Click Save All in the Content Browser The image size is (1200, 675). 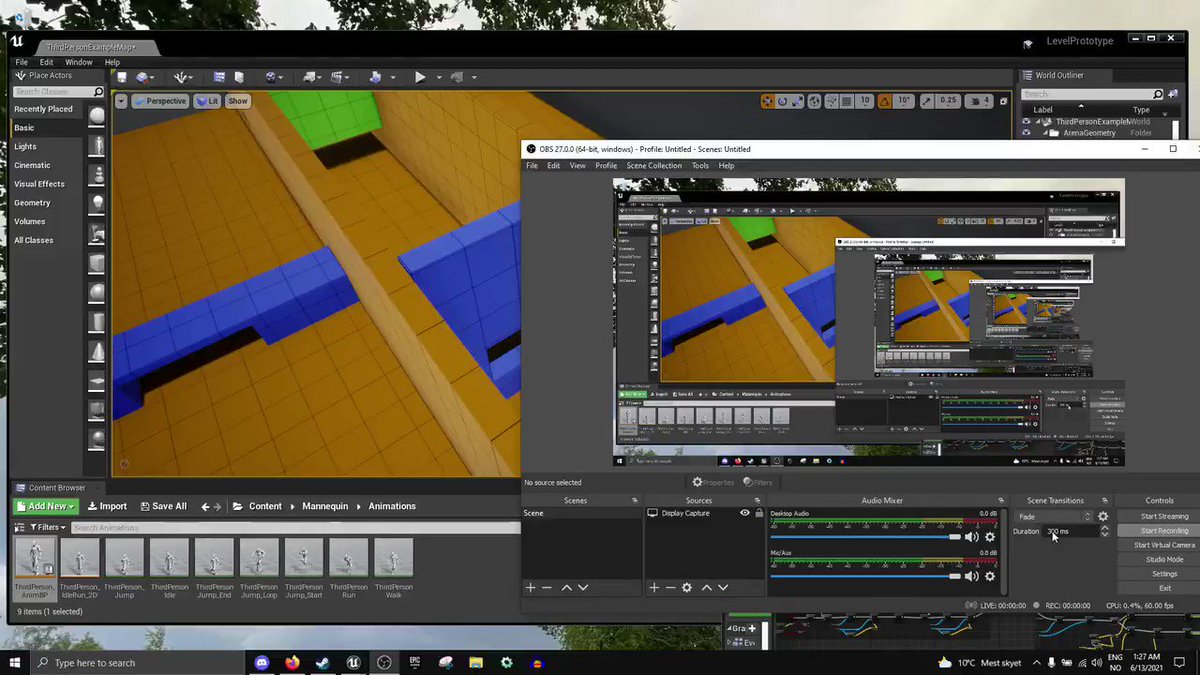click(x=163, y=506)
